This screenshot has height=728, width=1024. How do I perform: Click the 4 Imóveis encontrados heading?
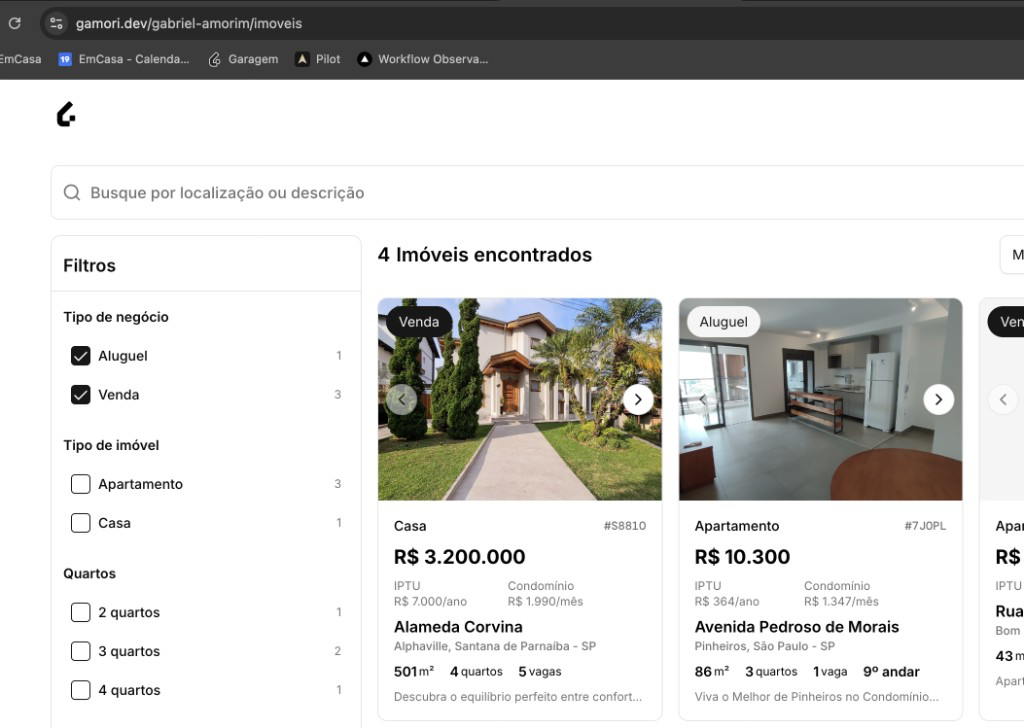[x=485, y=255]
